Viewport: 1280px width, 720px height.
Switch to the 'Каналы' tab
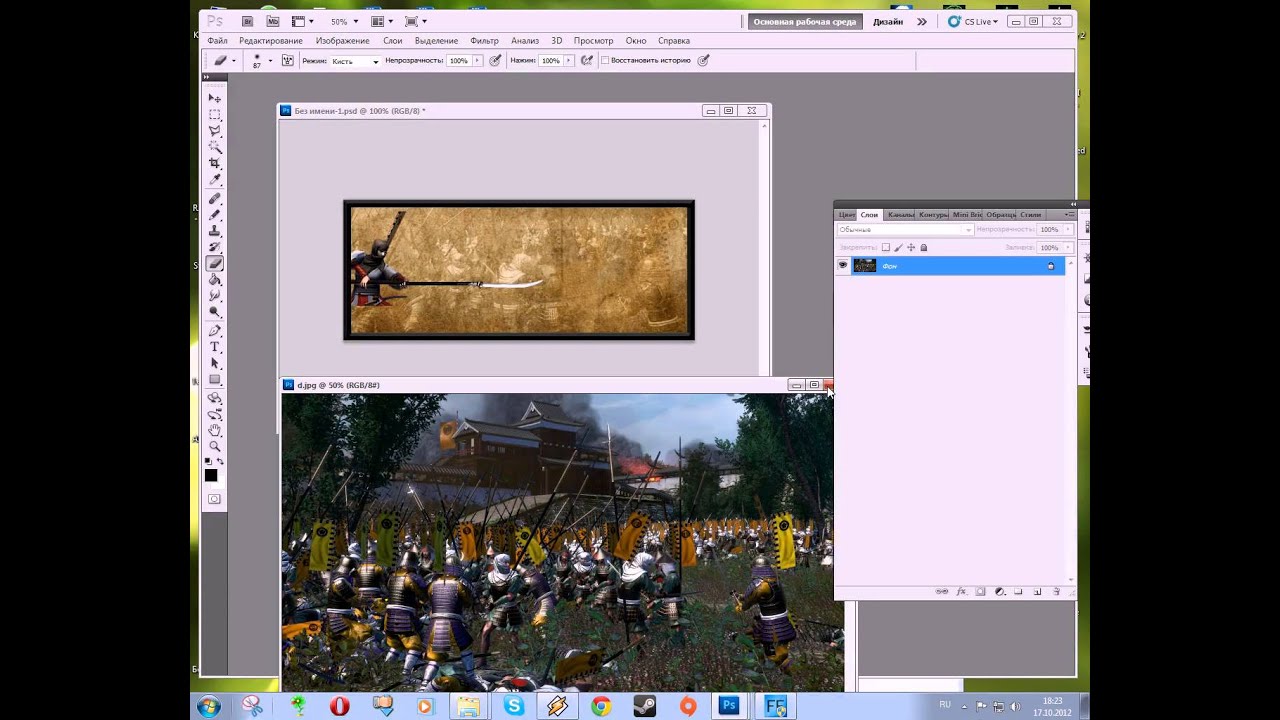click(900, 215)
